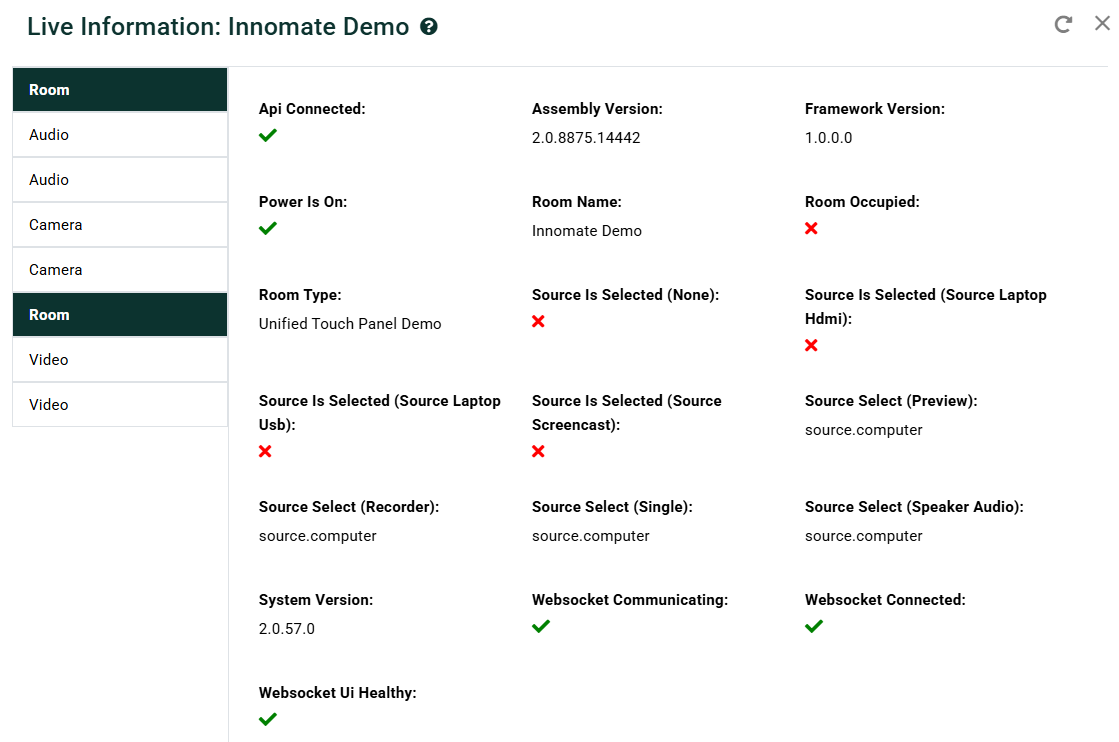Click the Websocket Connected label
Screen dimensions: 1119x742
coord(886,600)
